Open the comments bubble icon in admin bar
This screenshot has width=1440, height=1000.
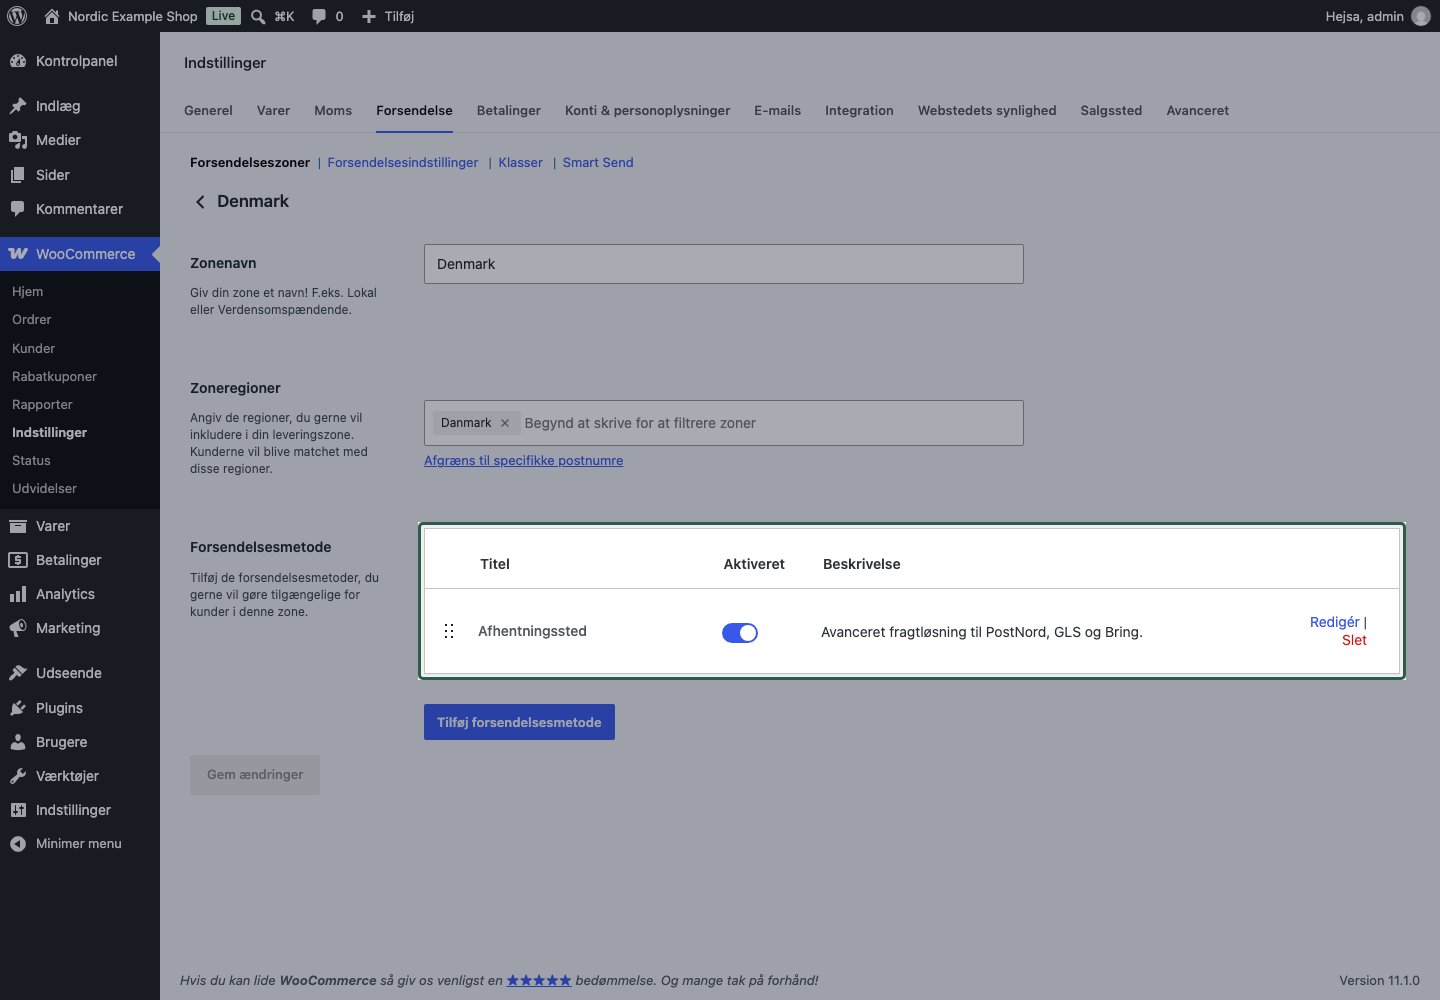coord(319,16)
